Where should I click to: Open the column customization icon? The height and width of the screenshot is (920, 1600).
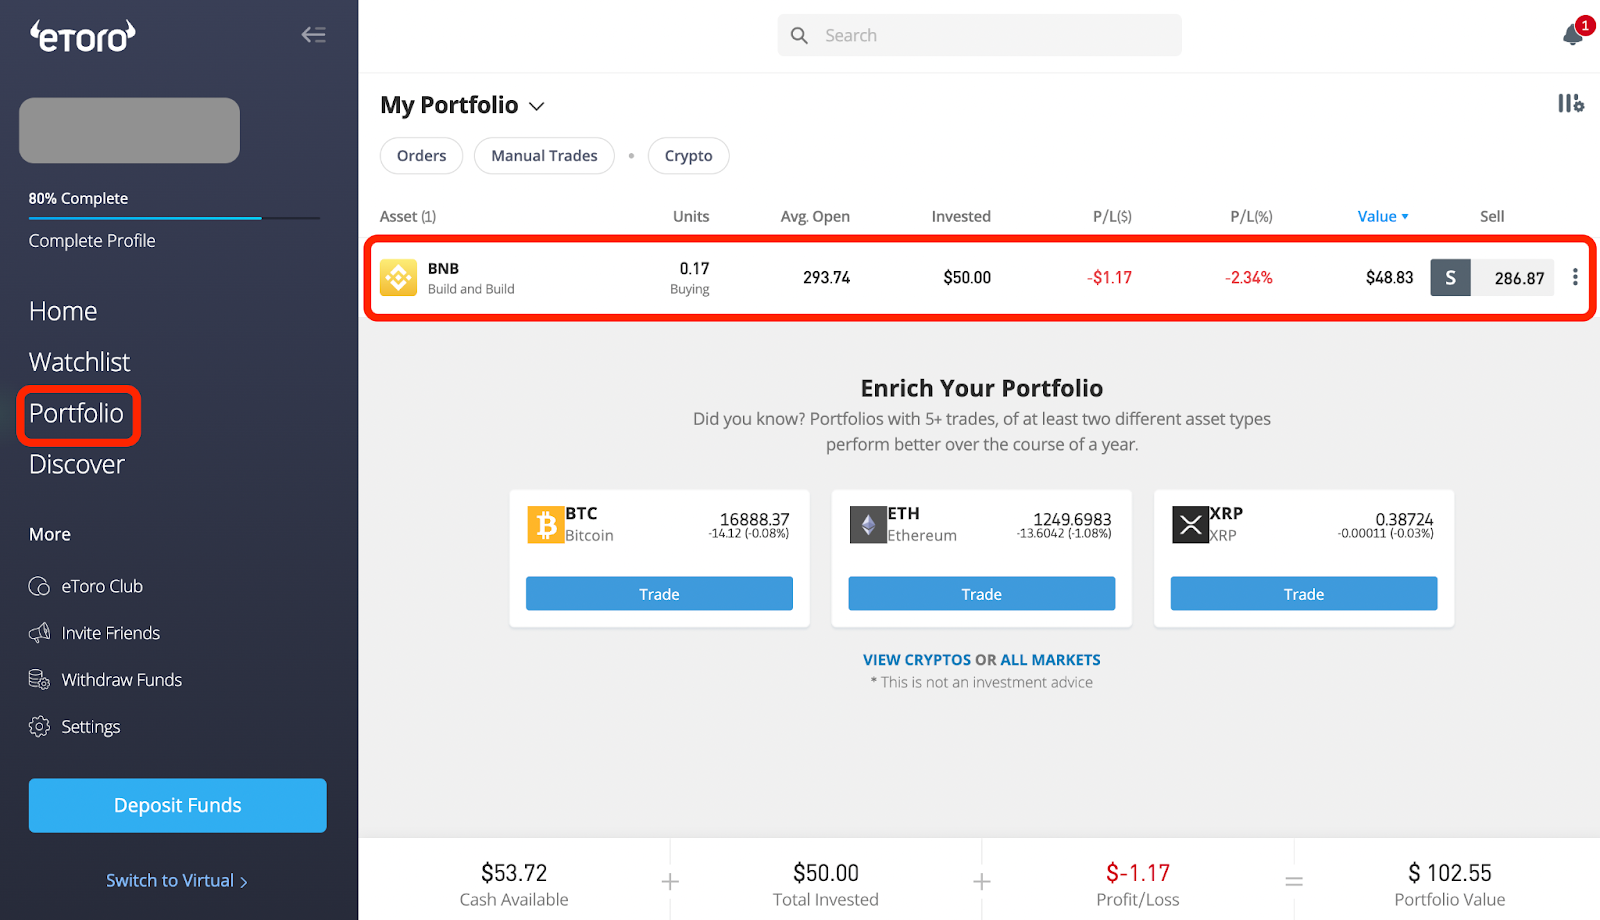1570,103
